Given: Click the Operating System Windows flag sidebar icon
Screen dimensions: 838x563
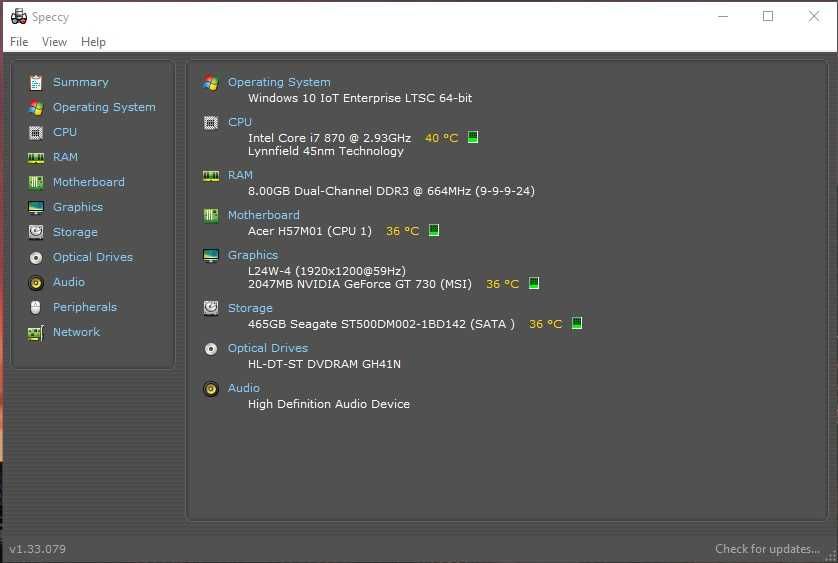Looking at the screenshot, I should click(x=36, y=108).
